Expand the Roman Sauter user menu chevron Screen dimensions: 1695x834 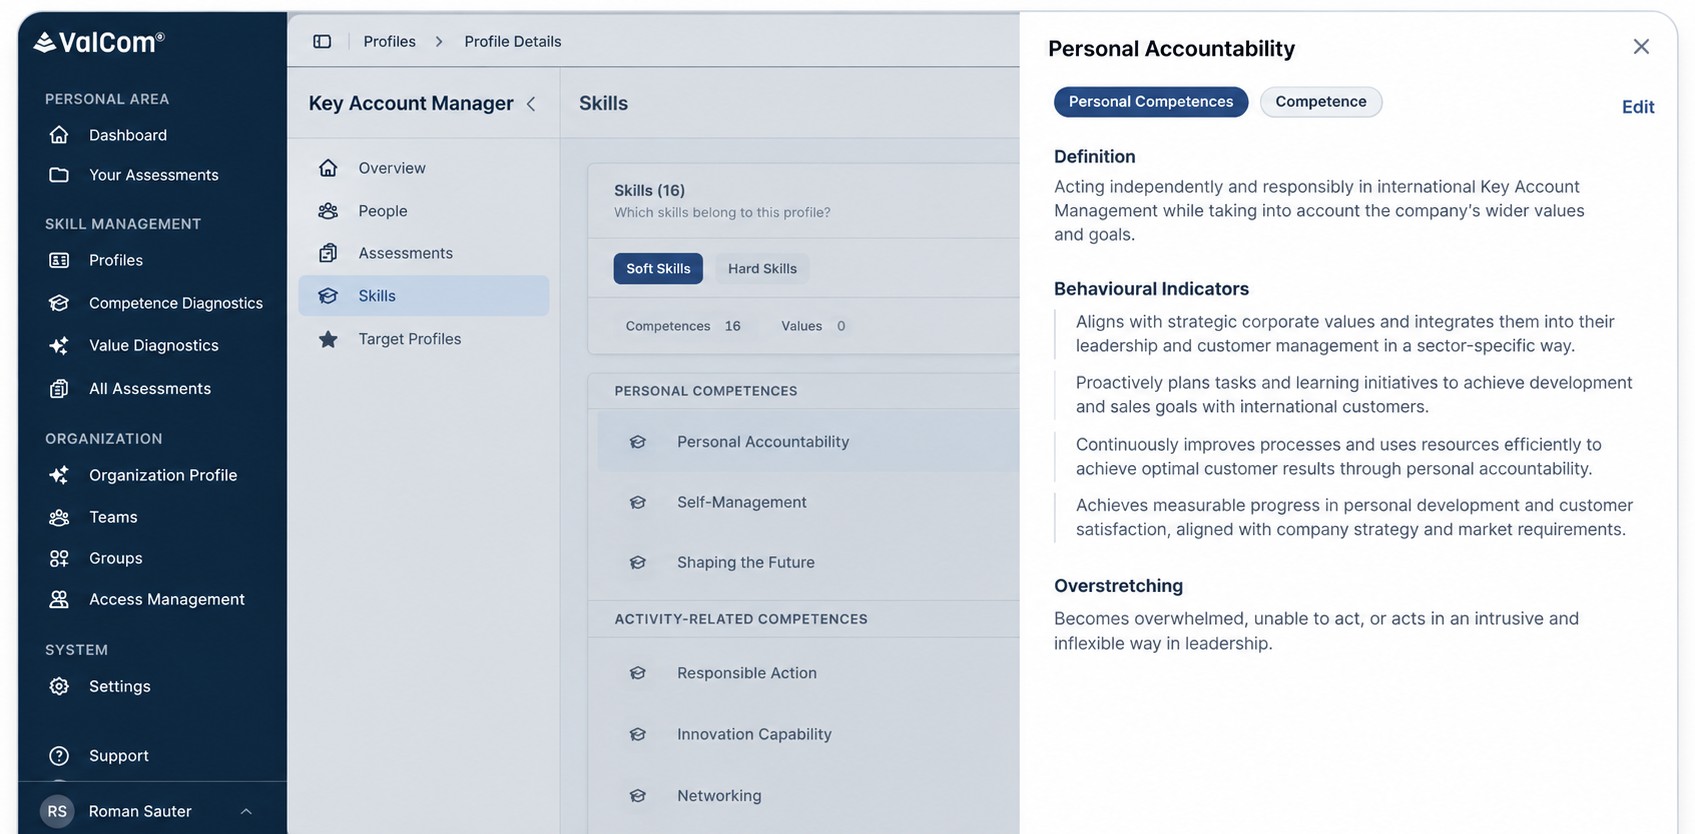(246, 811)
